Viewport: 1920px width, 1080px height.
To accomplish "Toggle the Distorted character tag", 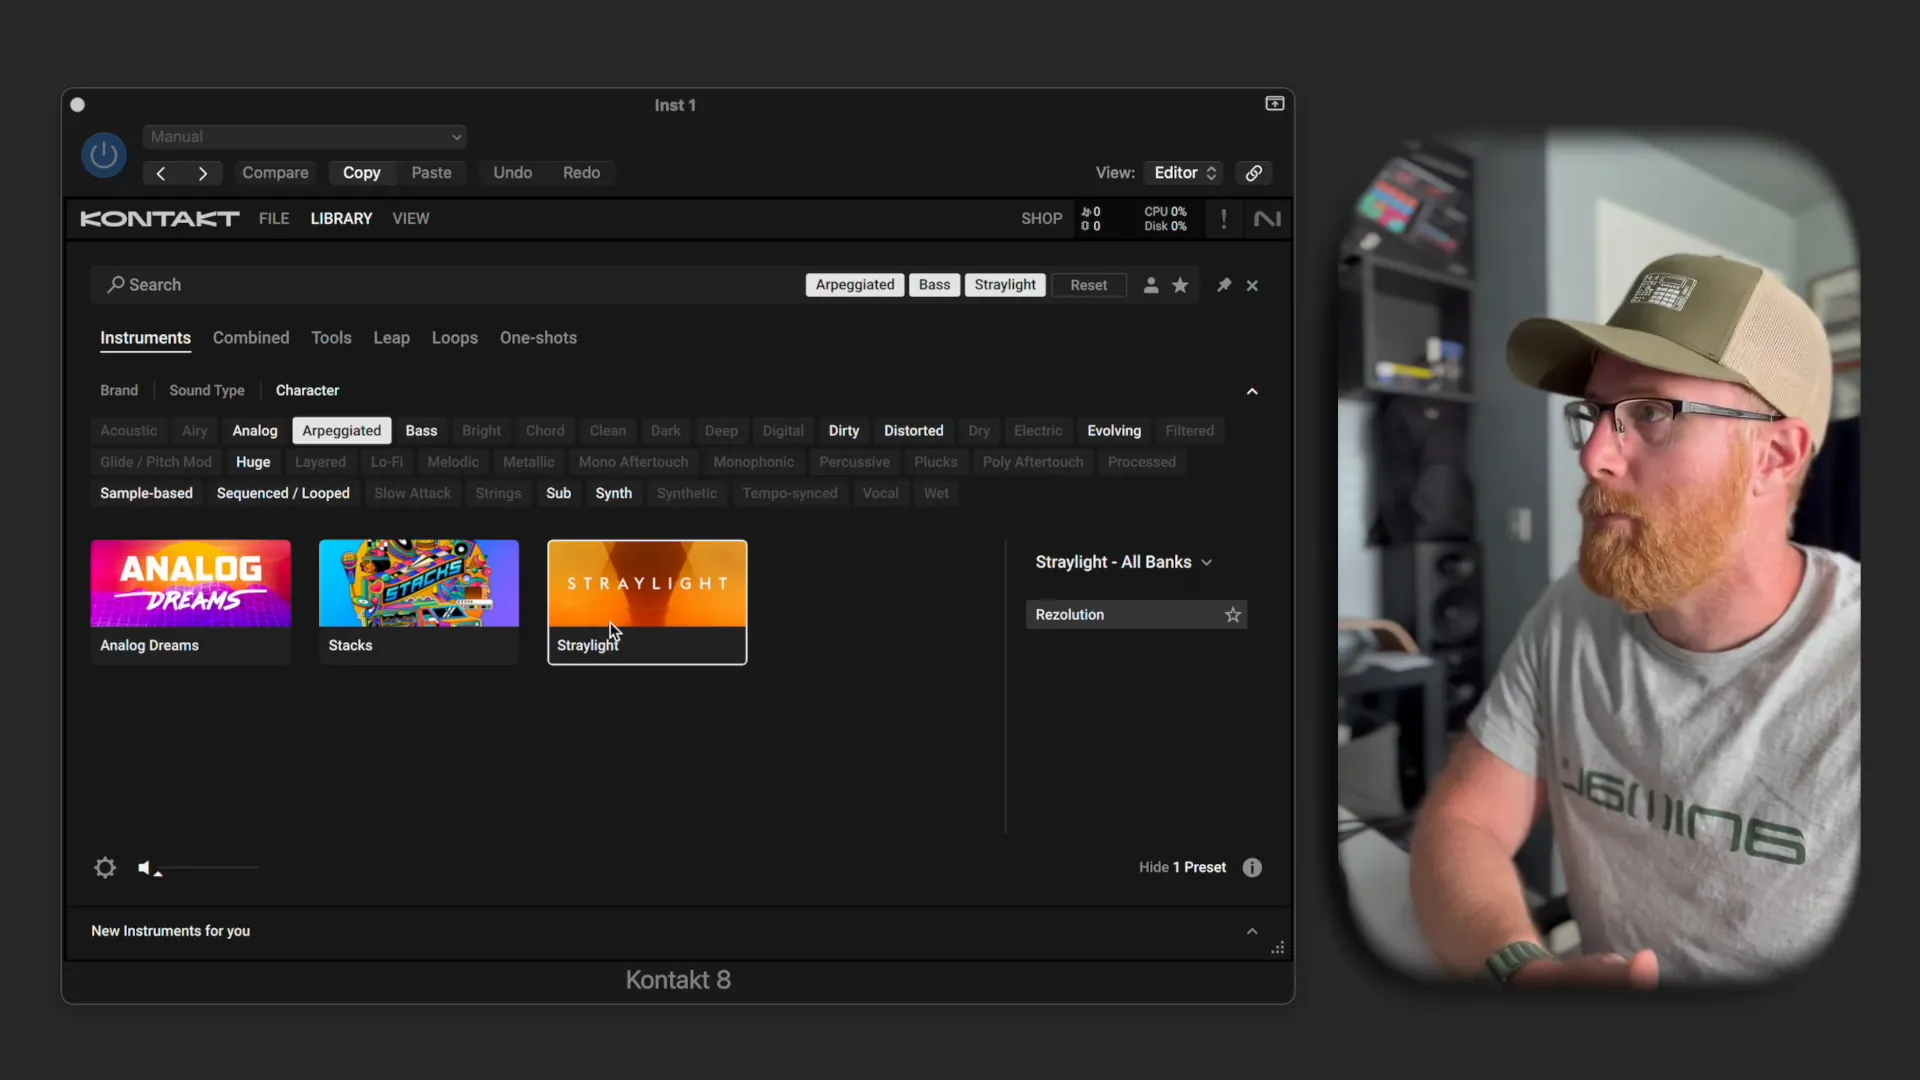I will [914, 431].
